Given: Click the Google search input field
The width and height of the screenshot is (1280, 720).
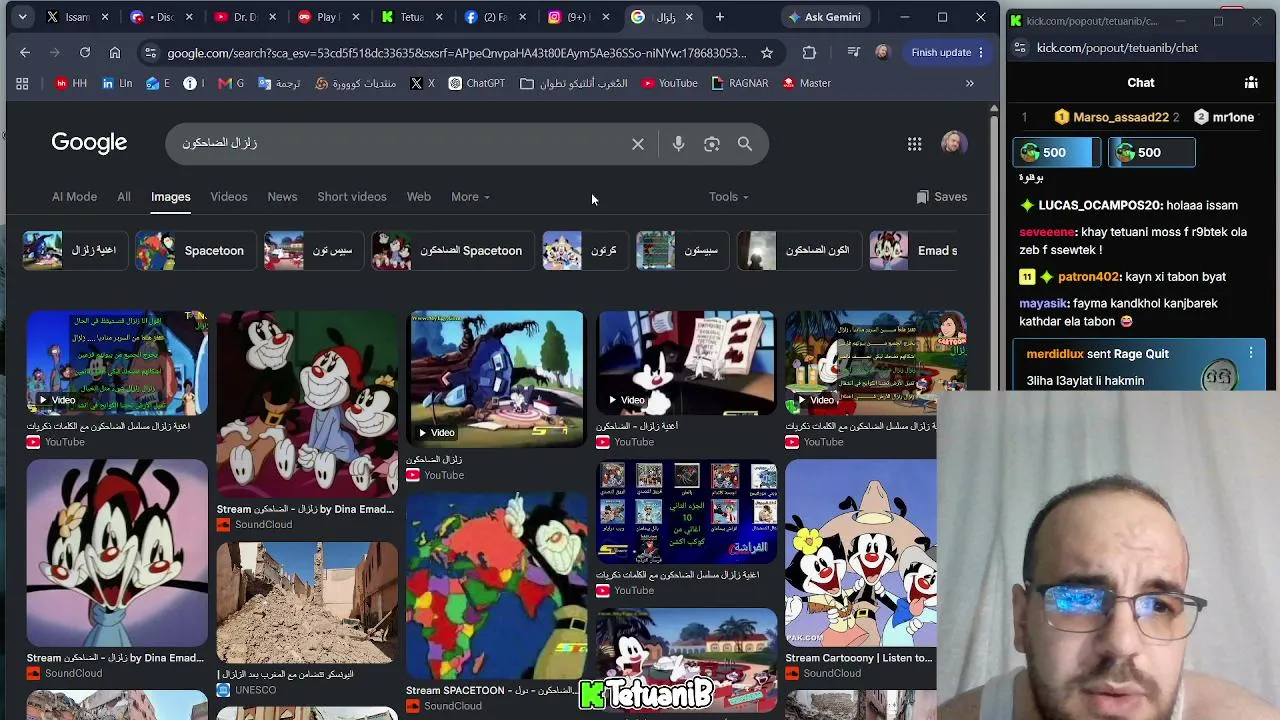Looking at the screenshot, I should pyautogui.click(x=400, y=144).
